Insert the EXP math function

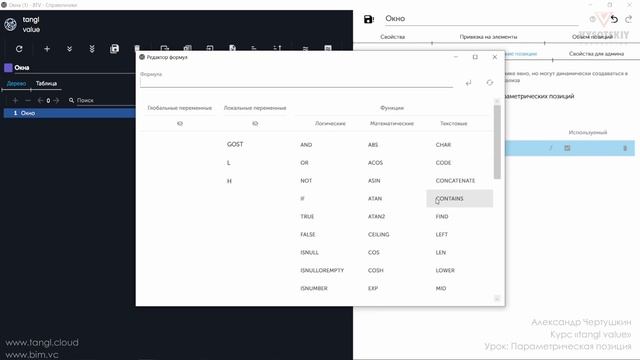click(373, 289)
